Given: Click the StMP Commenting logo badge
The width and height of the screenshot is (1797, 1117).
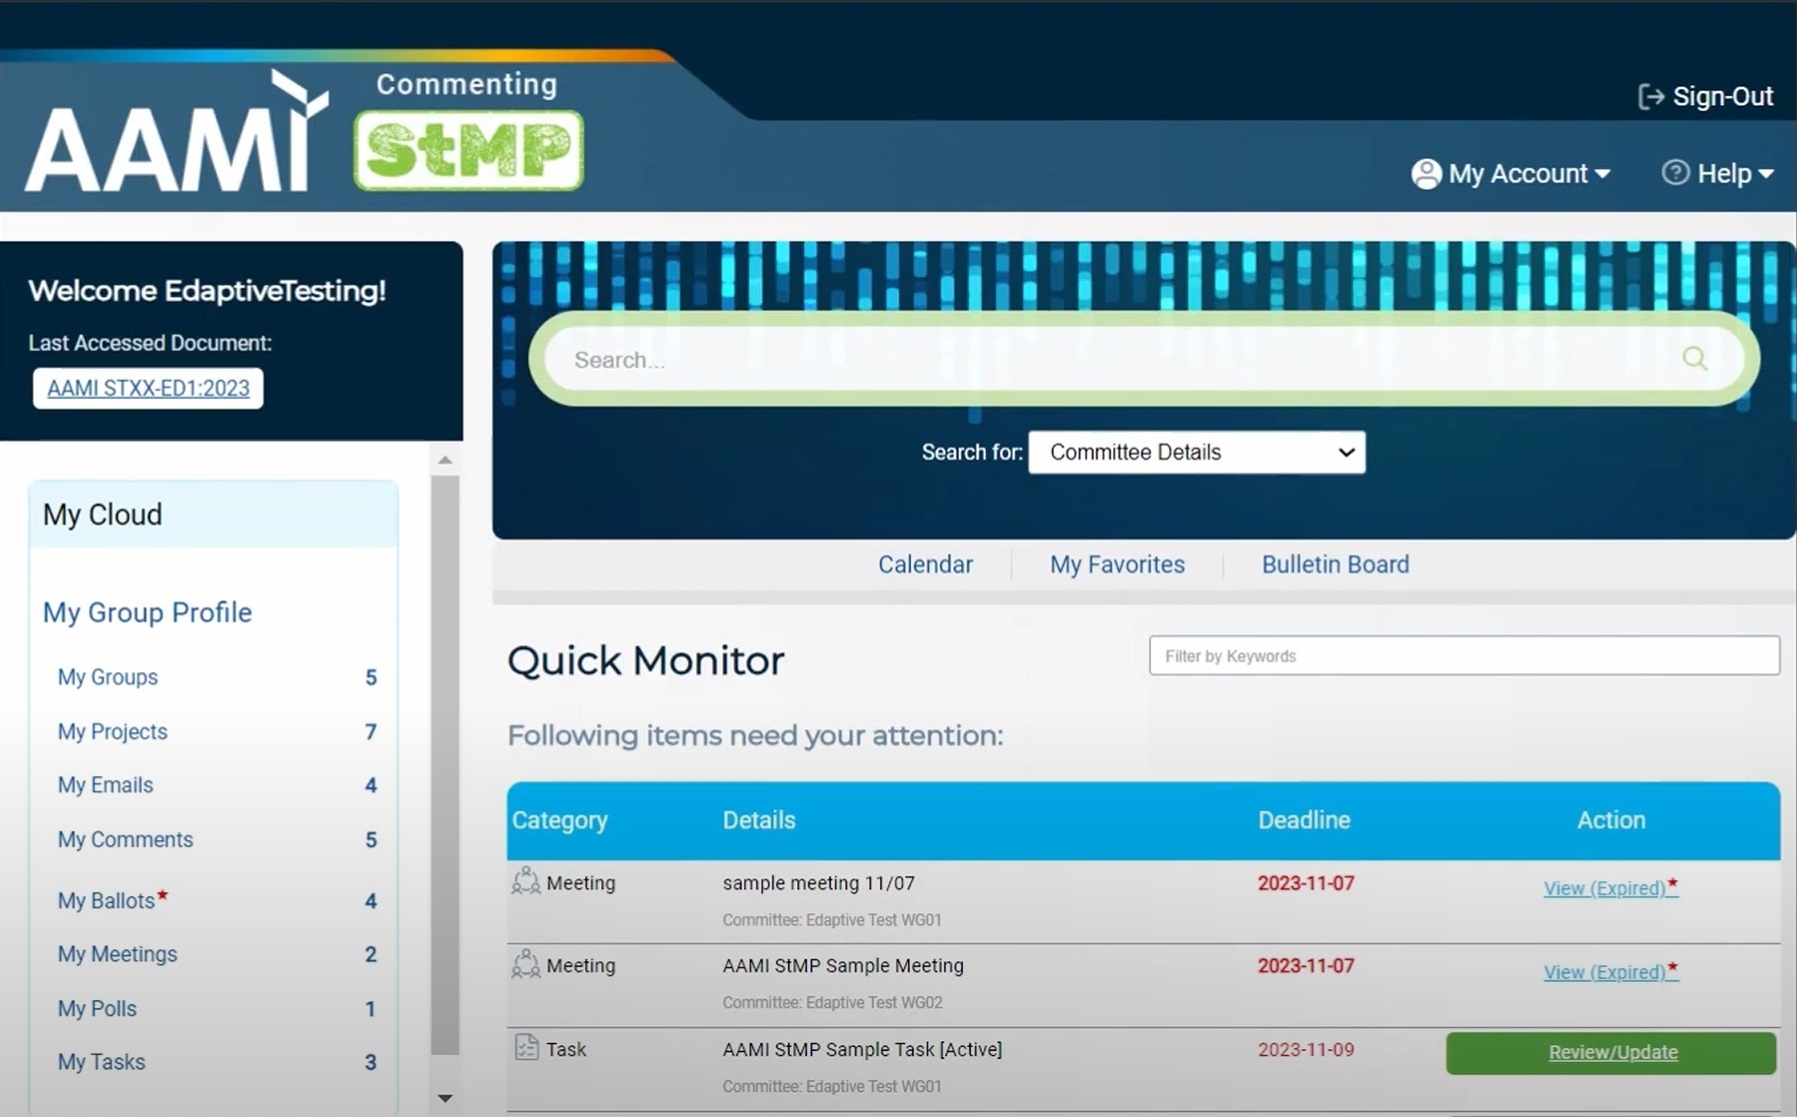Looking at the screenshot, I should [466, 150].
